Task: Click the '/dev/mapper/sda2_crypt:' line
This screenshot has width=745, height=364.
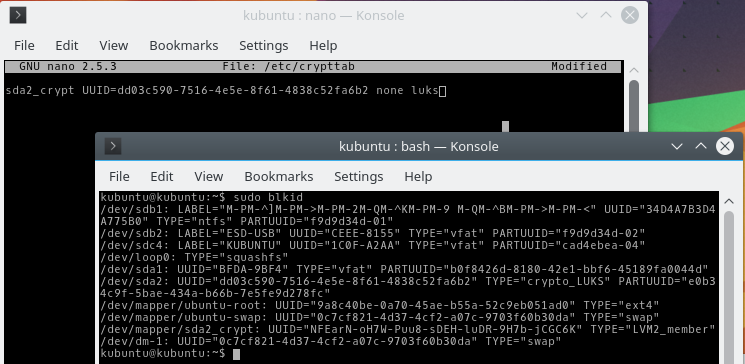Action: (408, 329)
